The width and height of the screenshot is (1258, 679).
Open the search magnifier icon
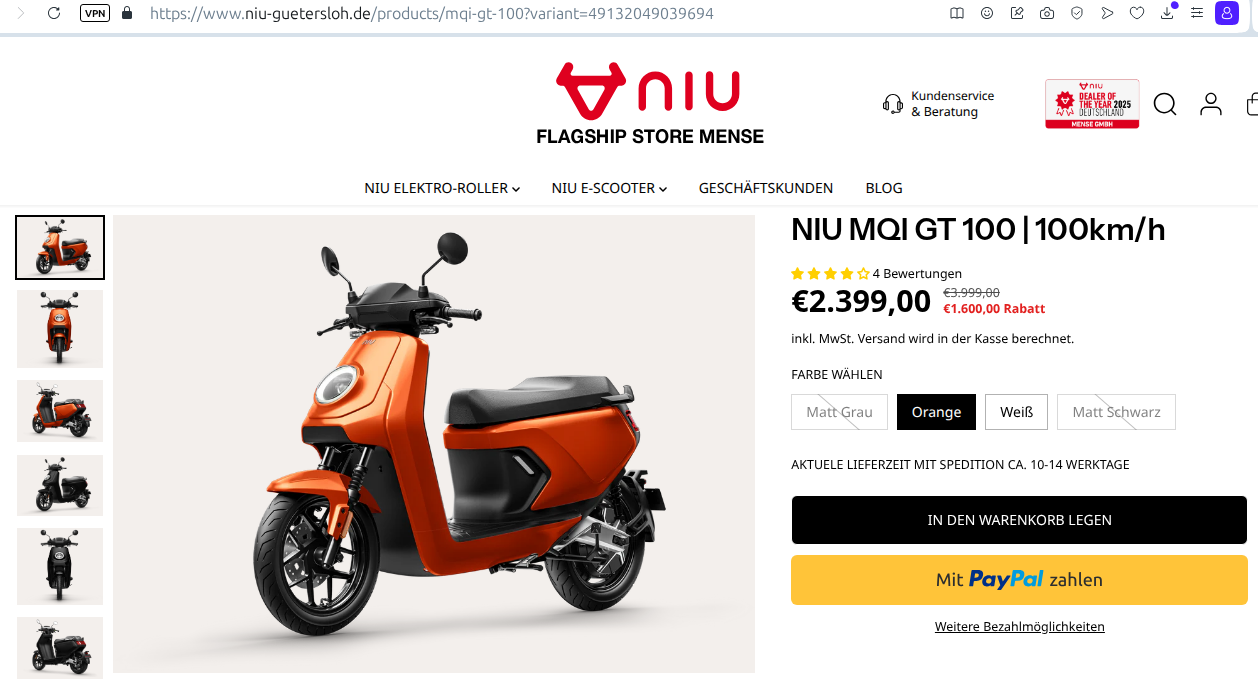pyautogui.click(x=1165, y=104)
